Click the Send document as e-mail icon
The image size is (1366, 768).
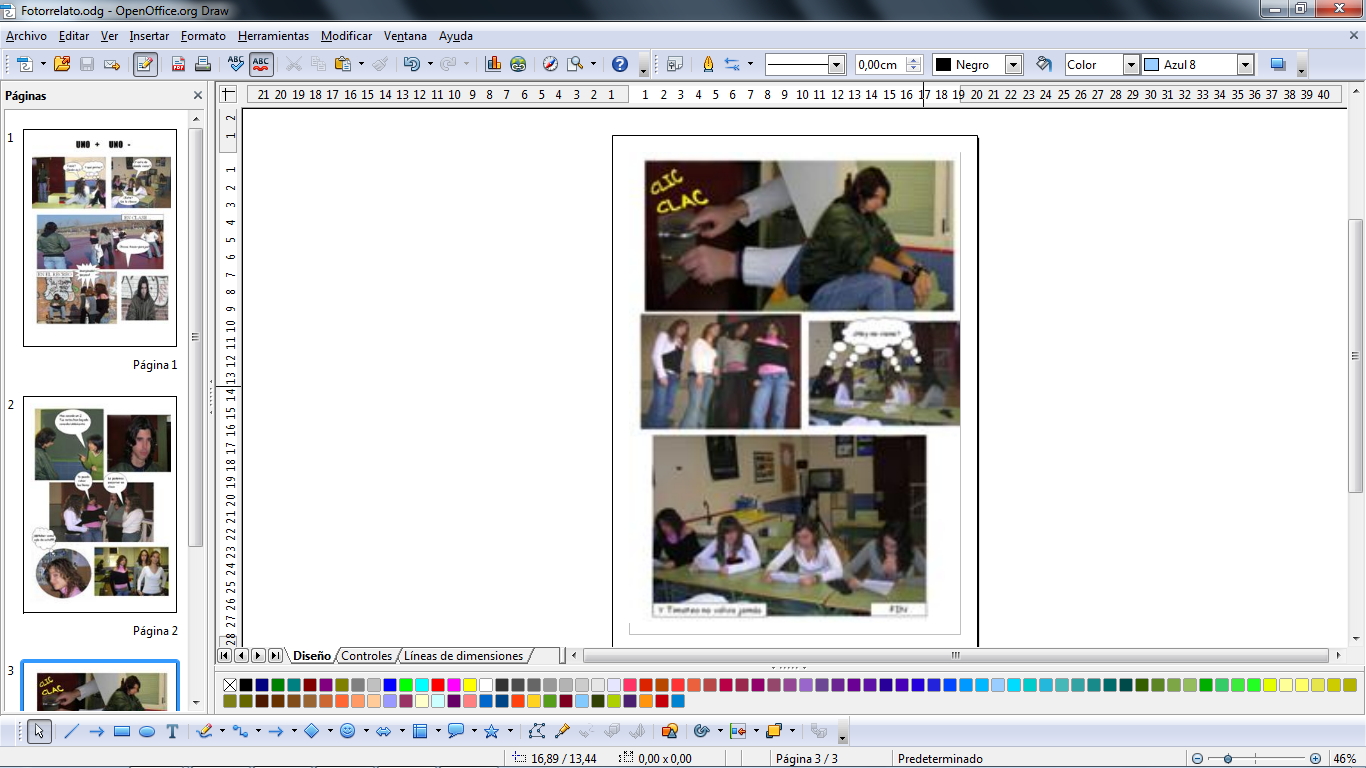point(112,64)
